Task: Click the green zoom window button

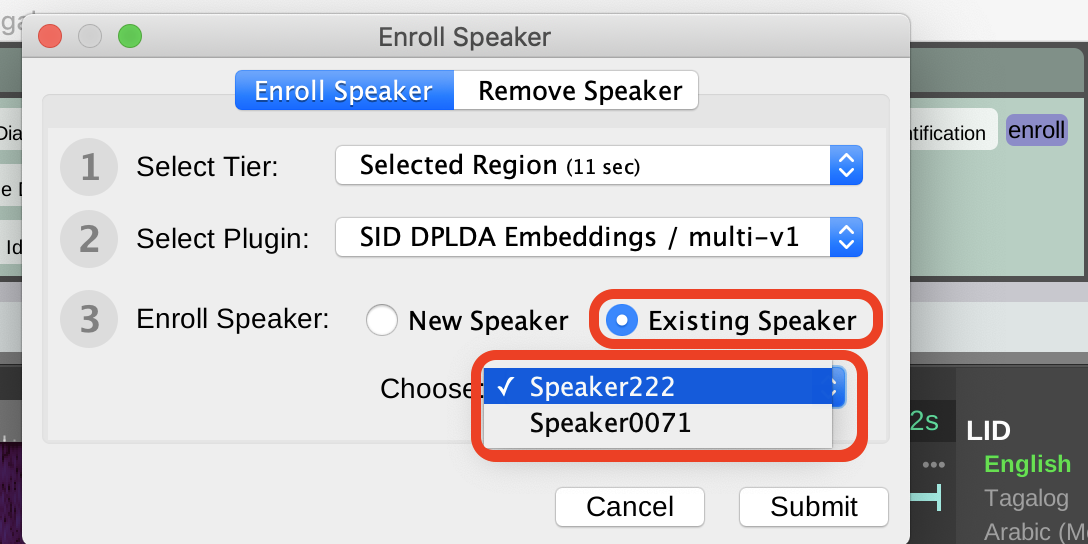Action: click(130, 37)
